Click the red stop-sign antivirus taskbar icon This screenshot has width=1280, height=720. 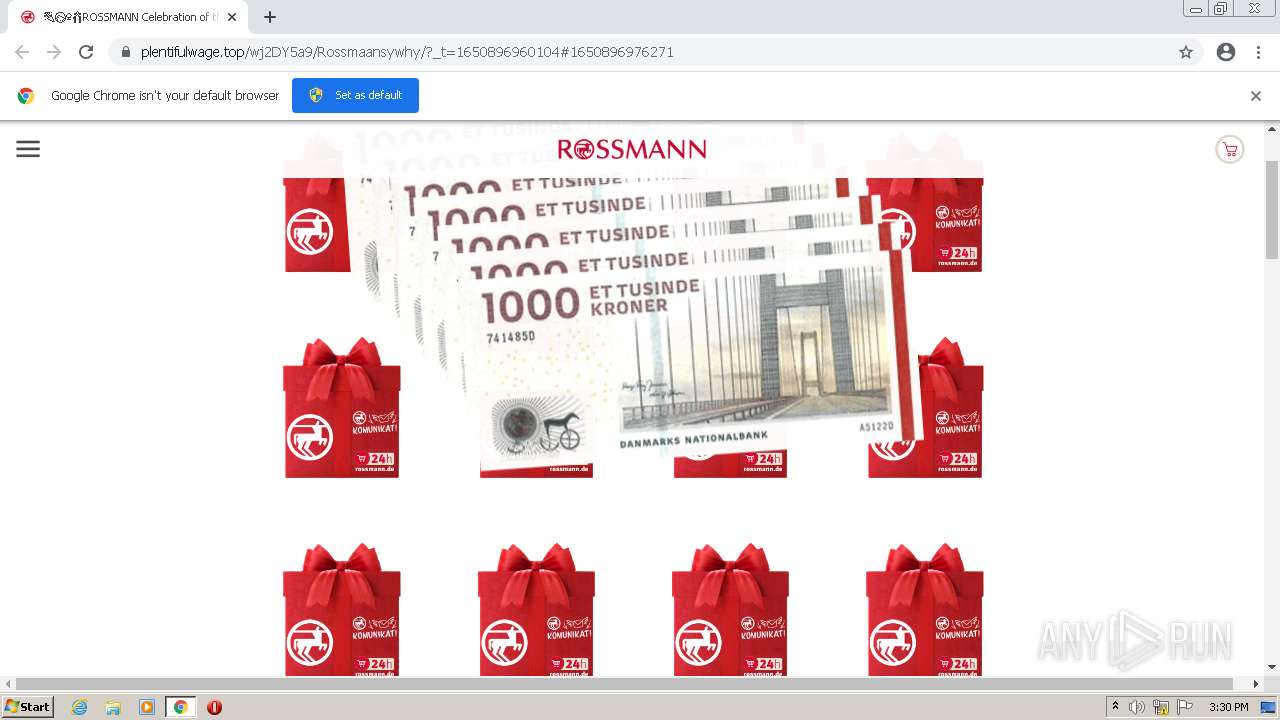pyautogui.click(x=214, y=707)
